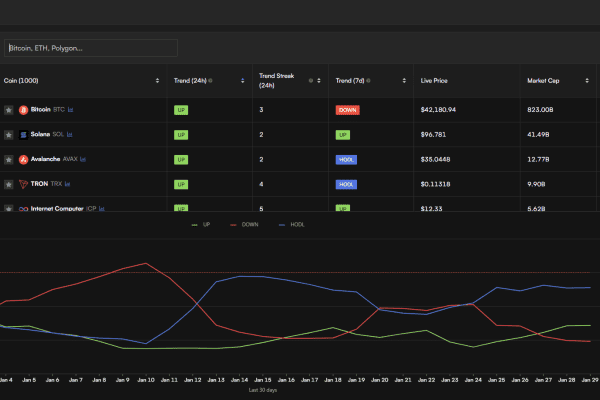Open the Internet Computer coin name link
Screen dimensions: 600x400
coord(57,209)
